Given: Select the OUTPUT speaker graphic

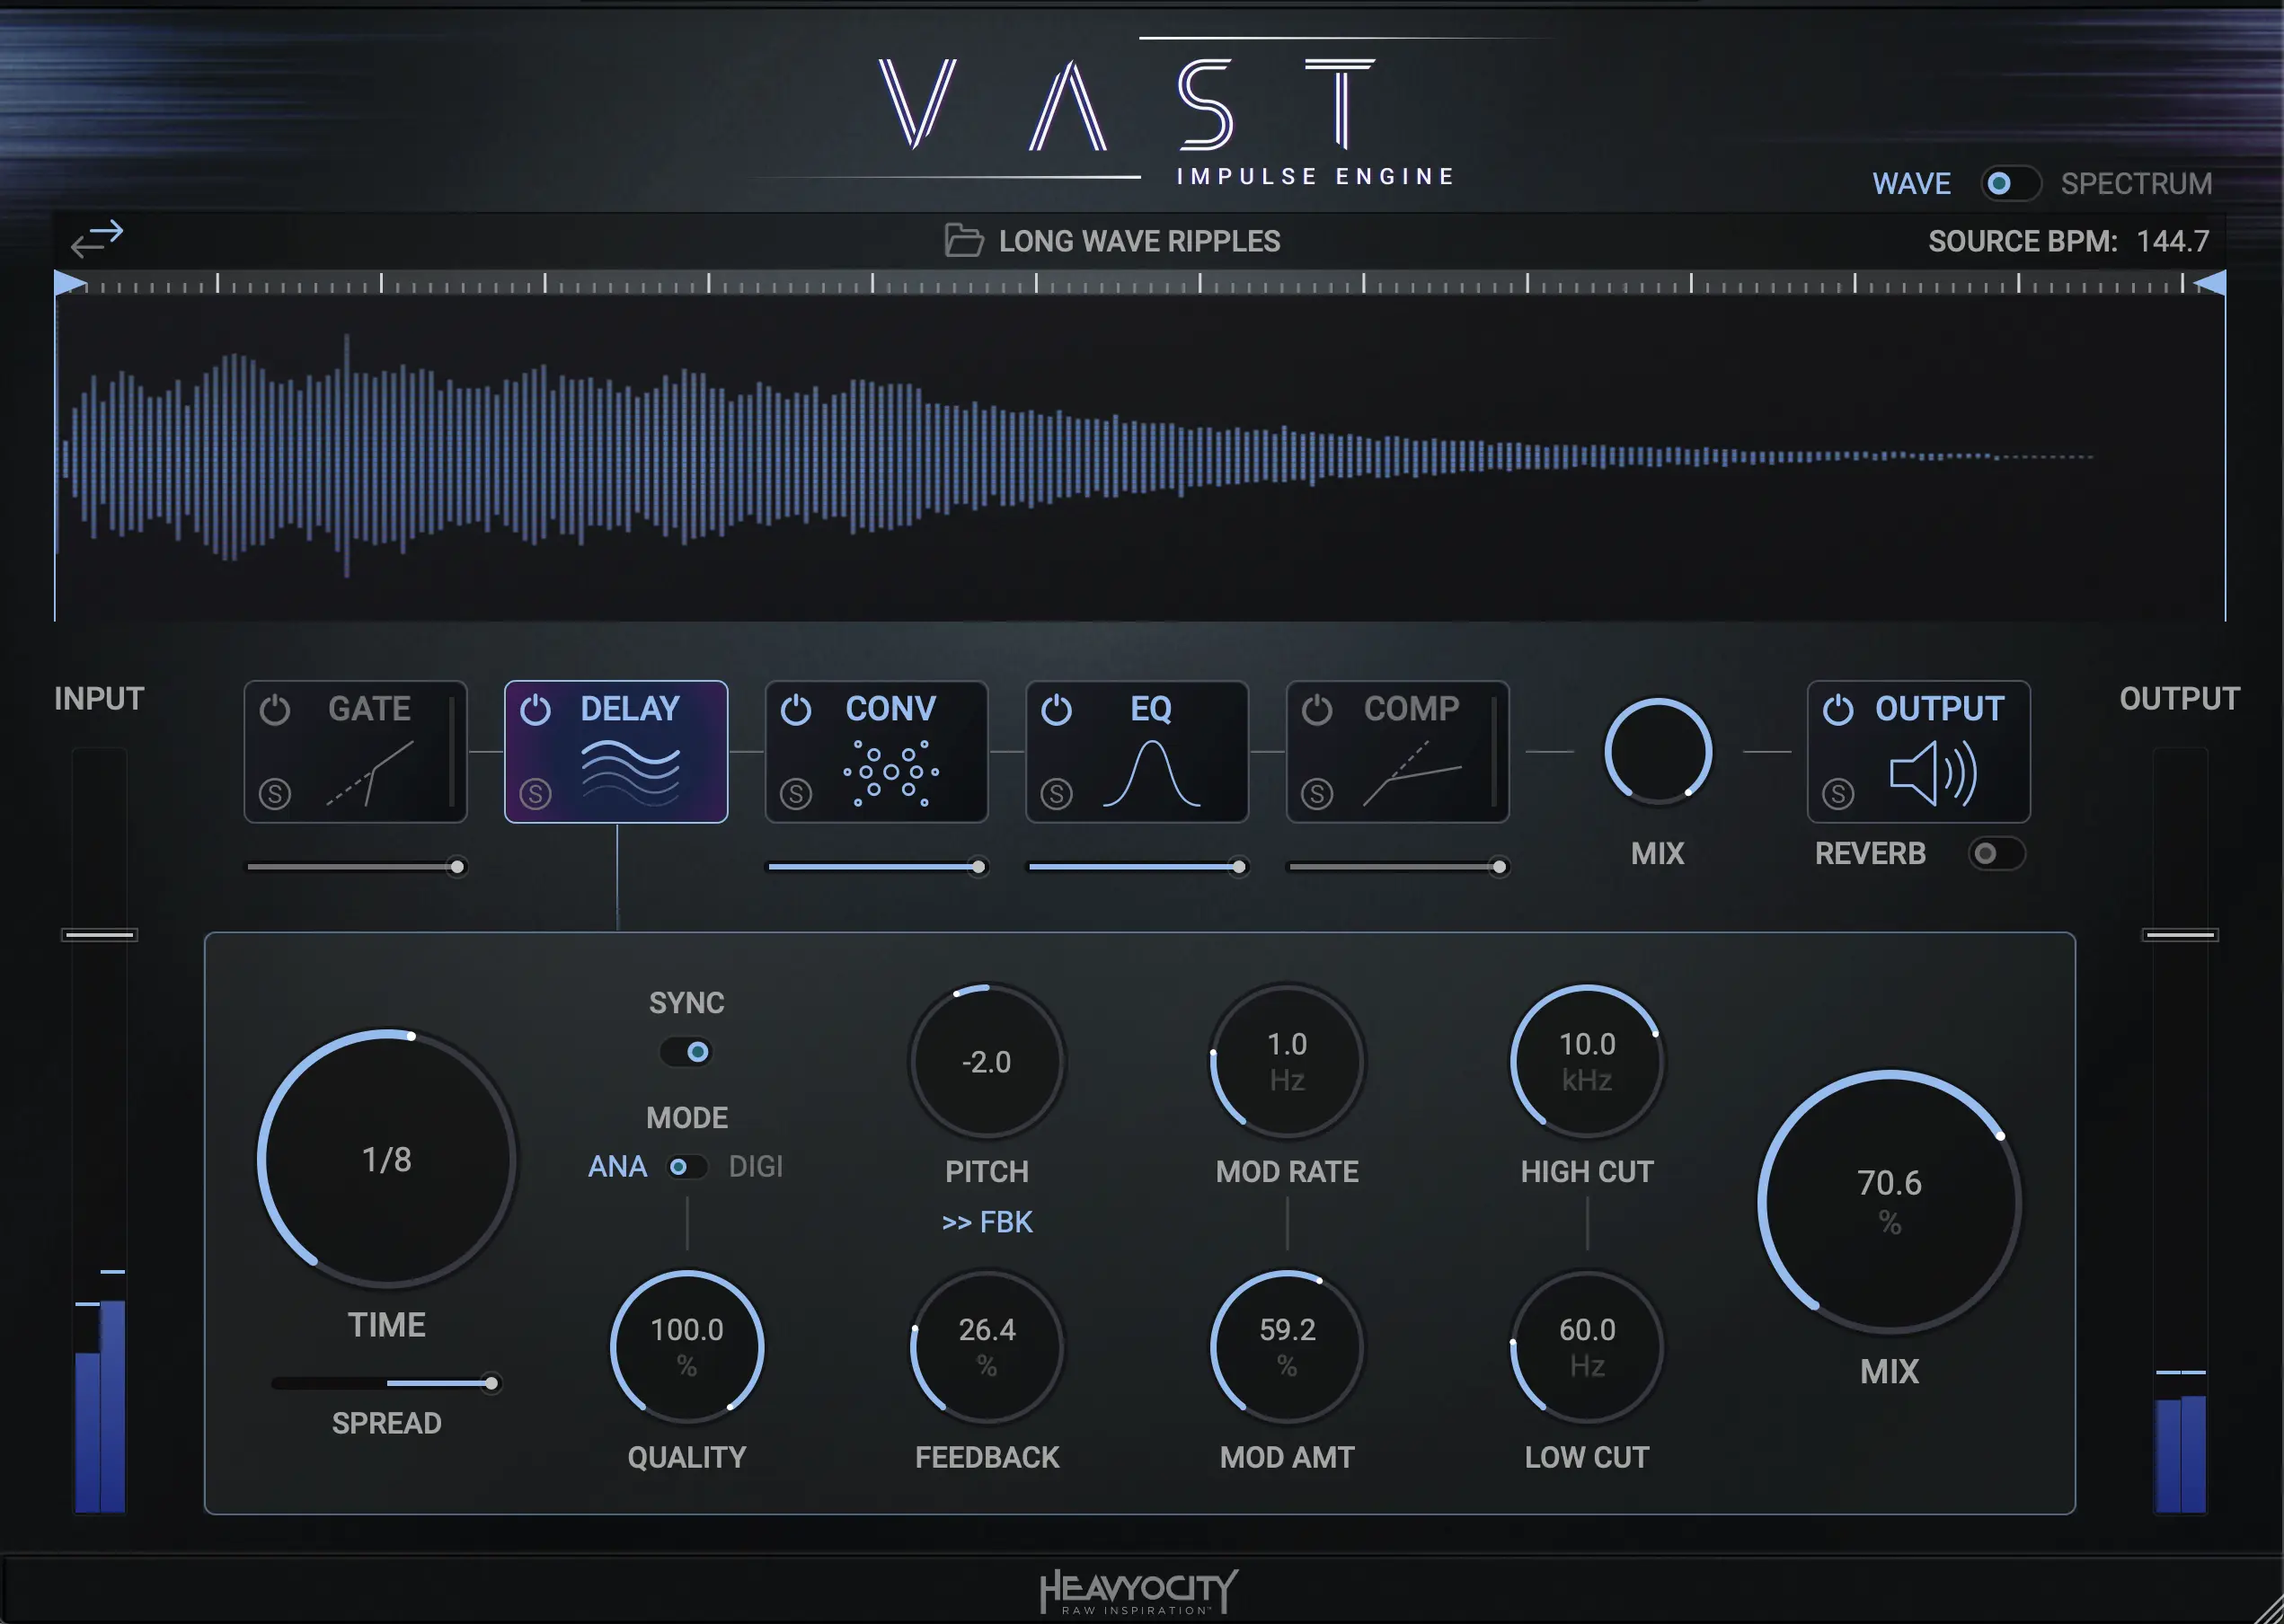Looking at the screenshot, I should [x=1933, y=773].
